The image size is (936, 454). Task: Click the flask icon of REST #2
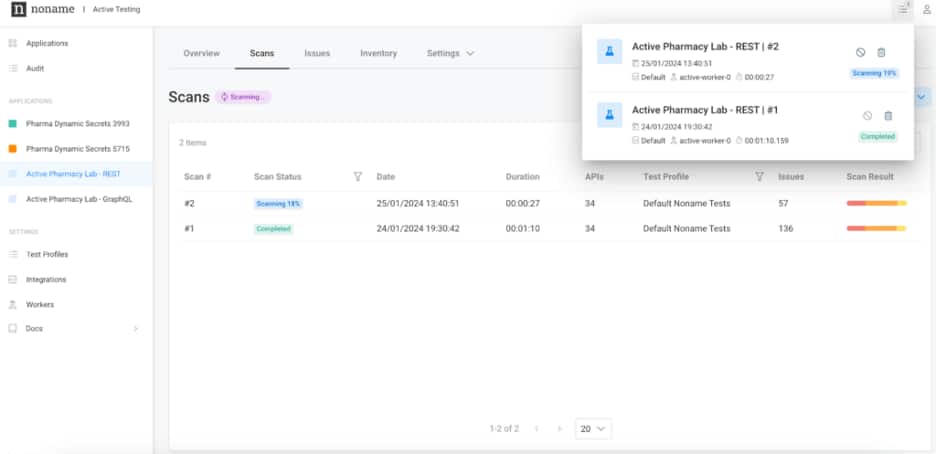click(x=610, y=52)
